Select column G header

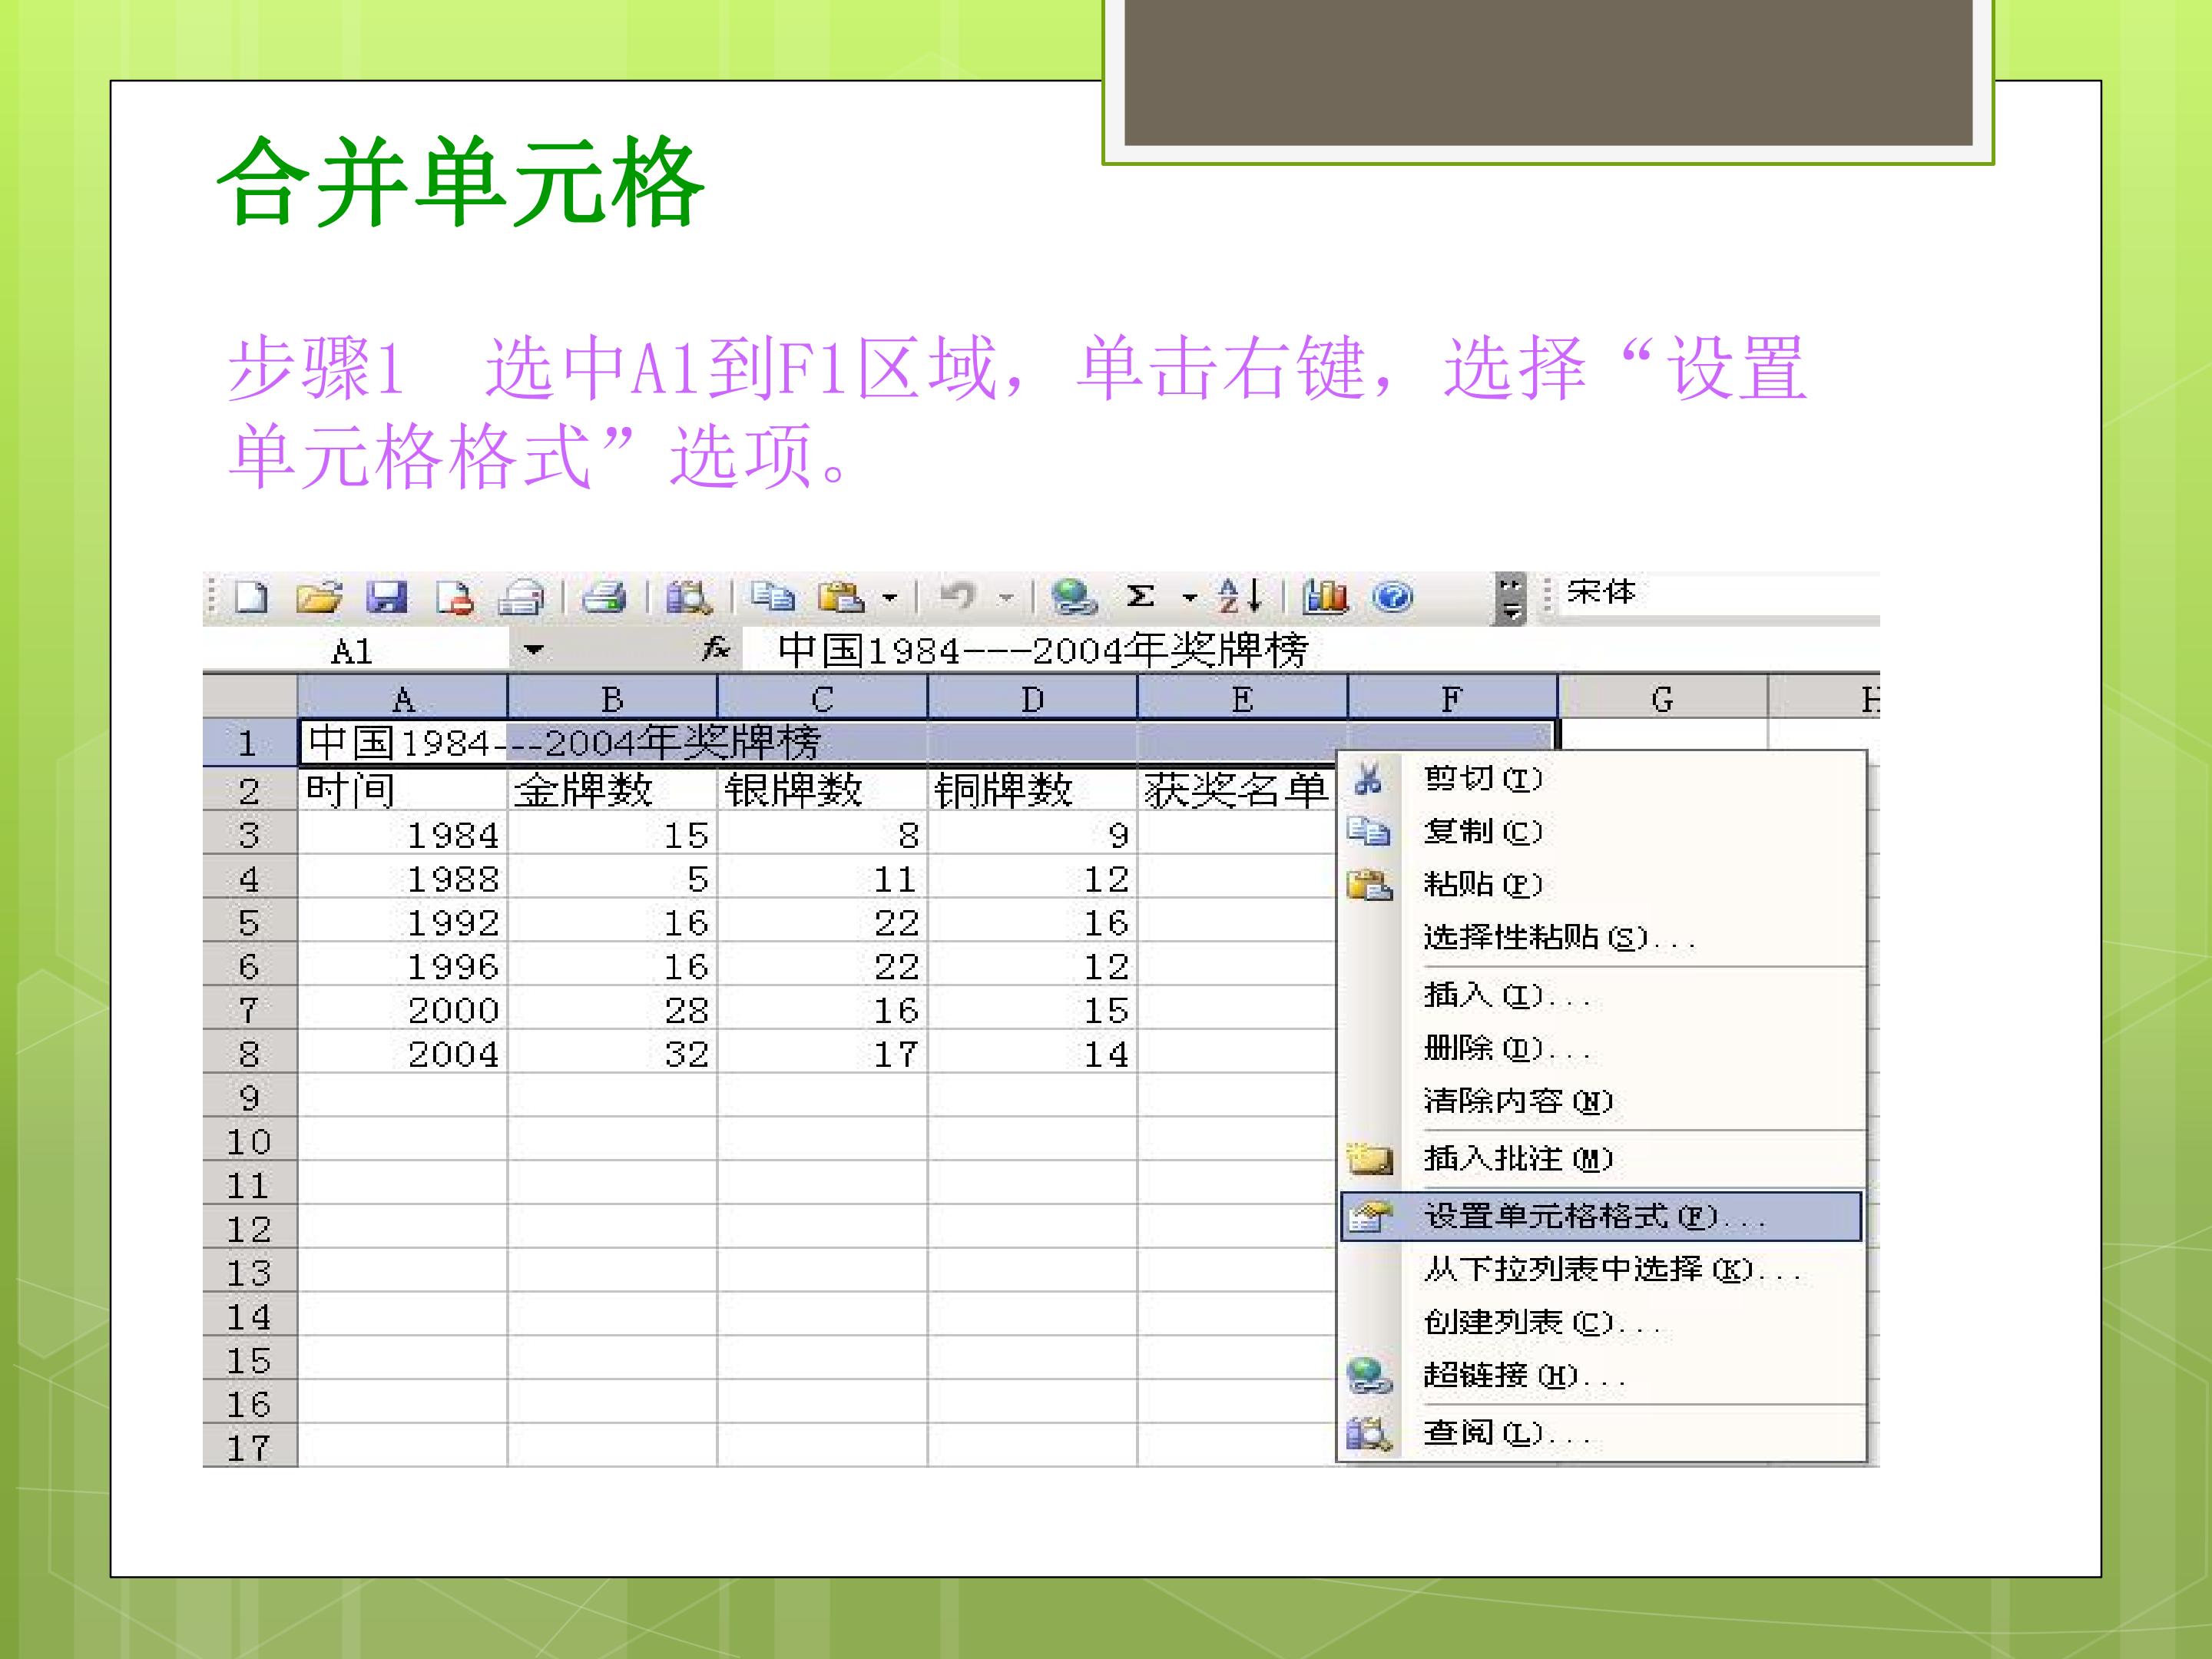pos(1662,697)
